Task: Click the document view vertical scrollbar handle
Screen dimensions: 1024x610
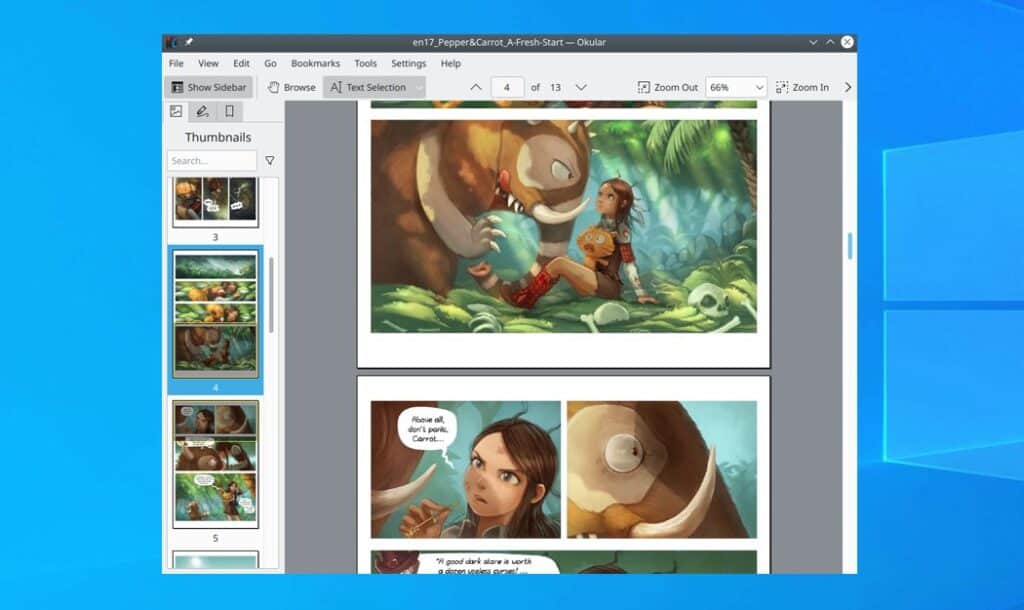Action: pos(850,246)
